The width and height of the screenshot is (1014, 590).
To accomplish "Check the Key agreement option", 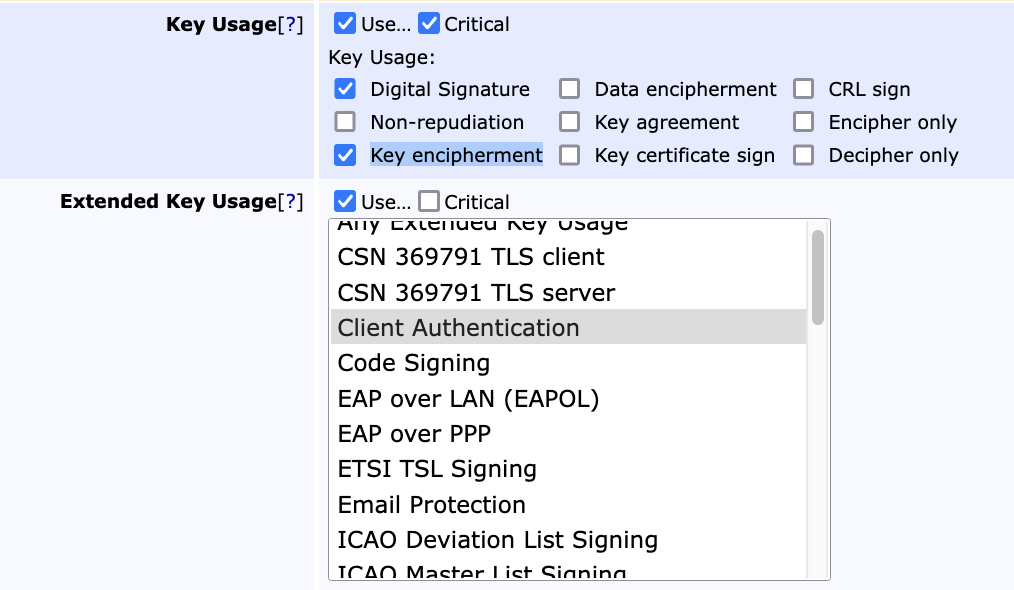I will click(x=569, y=122).
